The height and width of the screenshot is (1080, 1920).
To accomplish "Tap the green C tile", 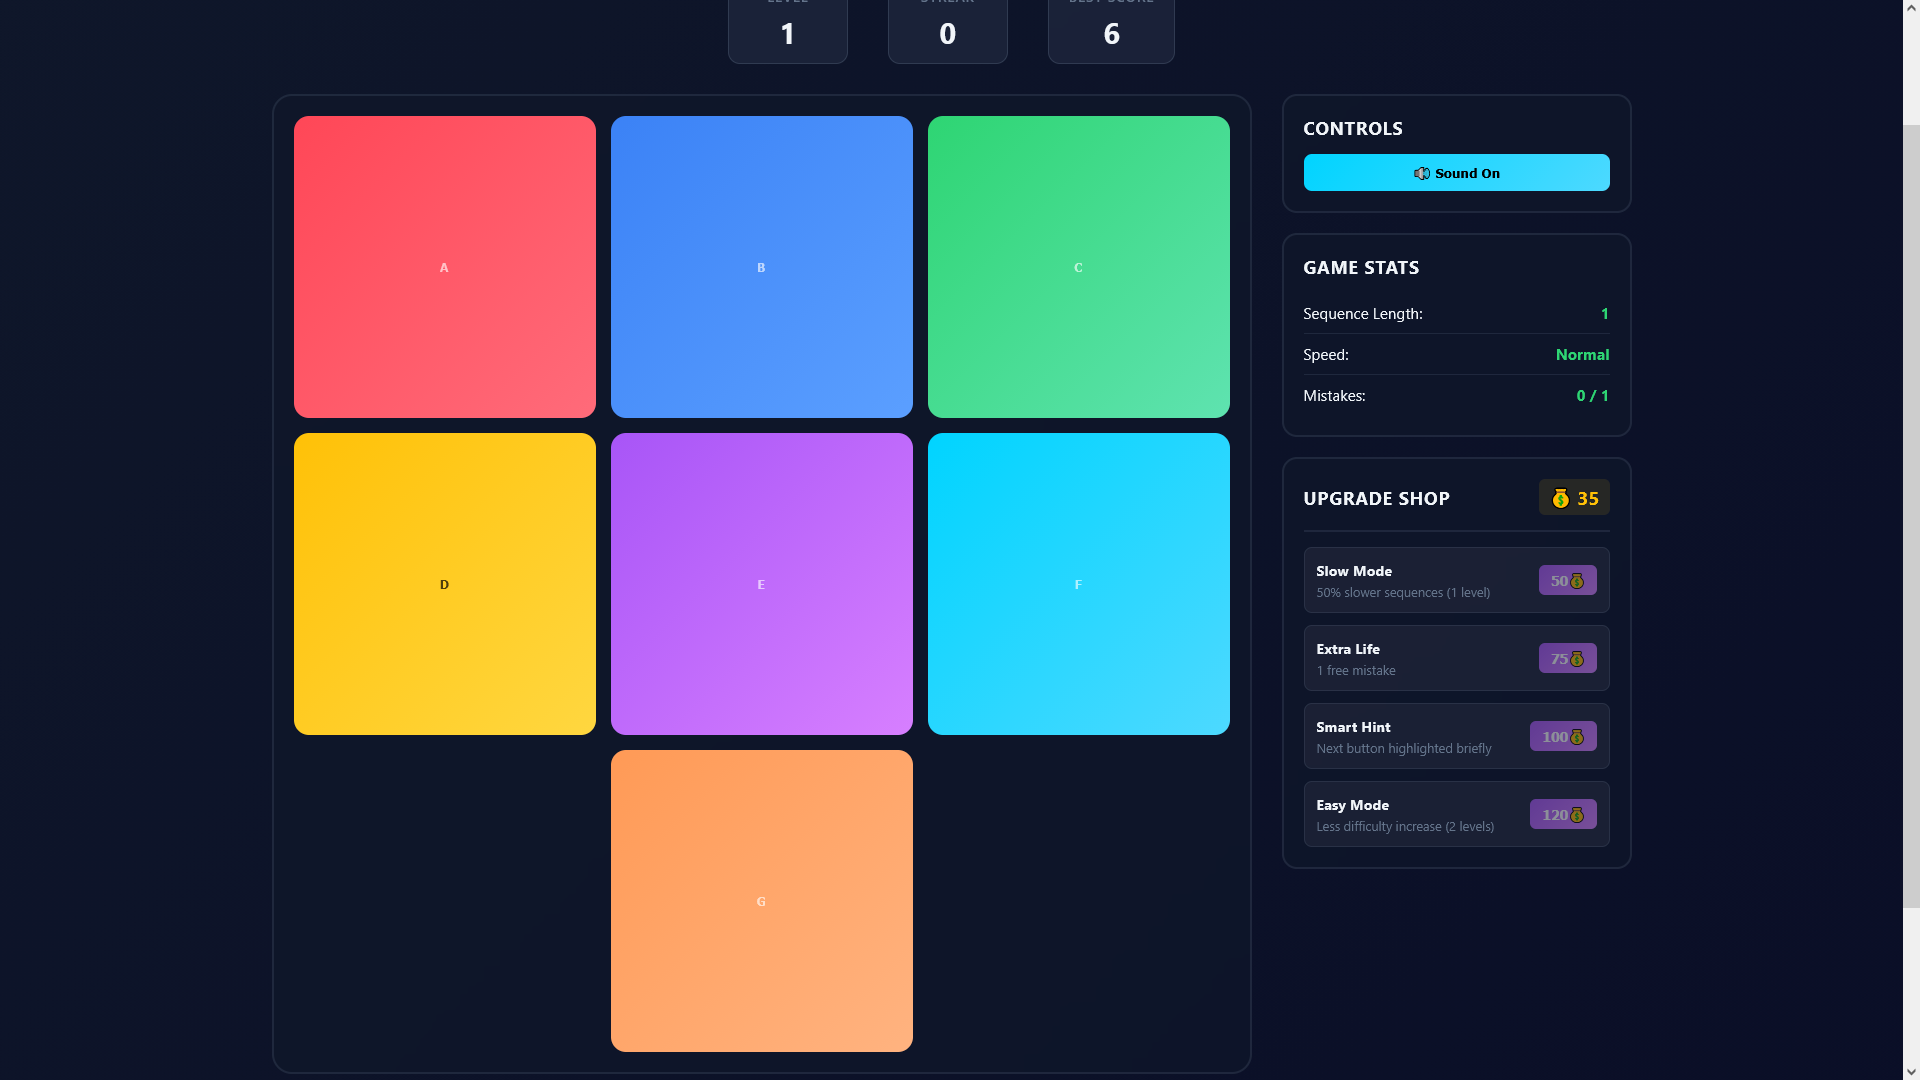I will 1078,267.
